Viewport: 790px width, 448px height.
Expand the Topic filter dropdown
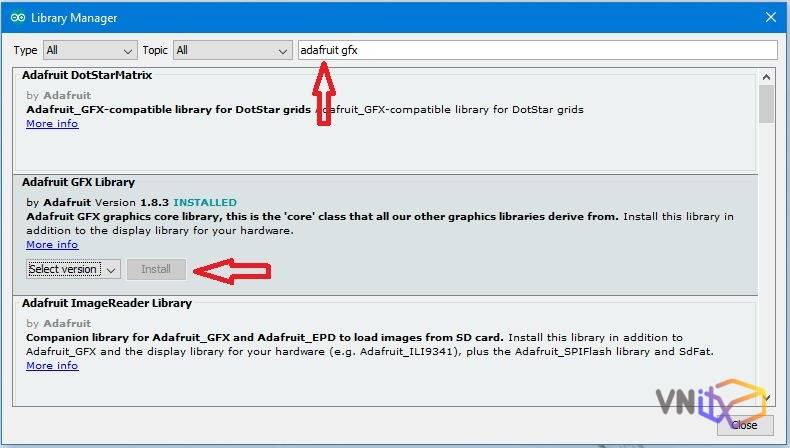point(231,50)
